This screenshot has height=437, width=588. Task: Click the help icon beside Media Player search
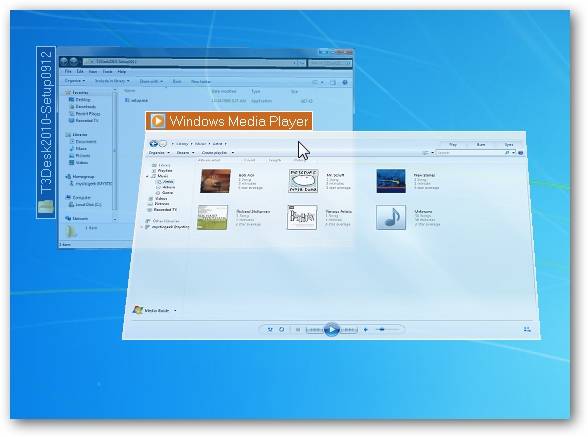[520, 153]
